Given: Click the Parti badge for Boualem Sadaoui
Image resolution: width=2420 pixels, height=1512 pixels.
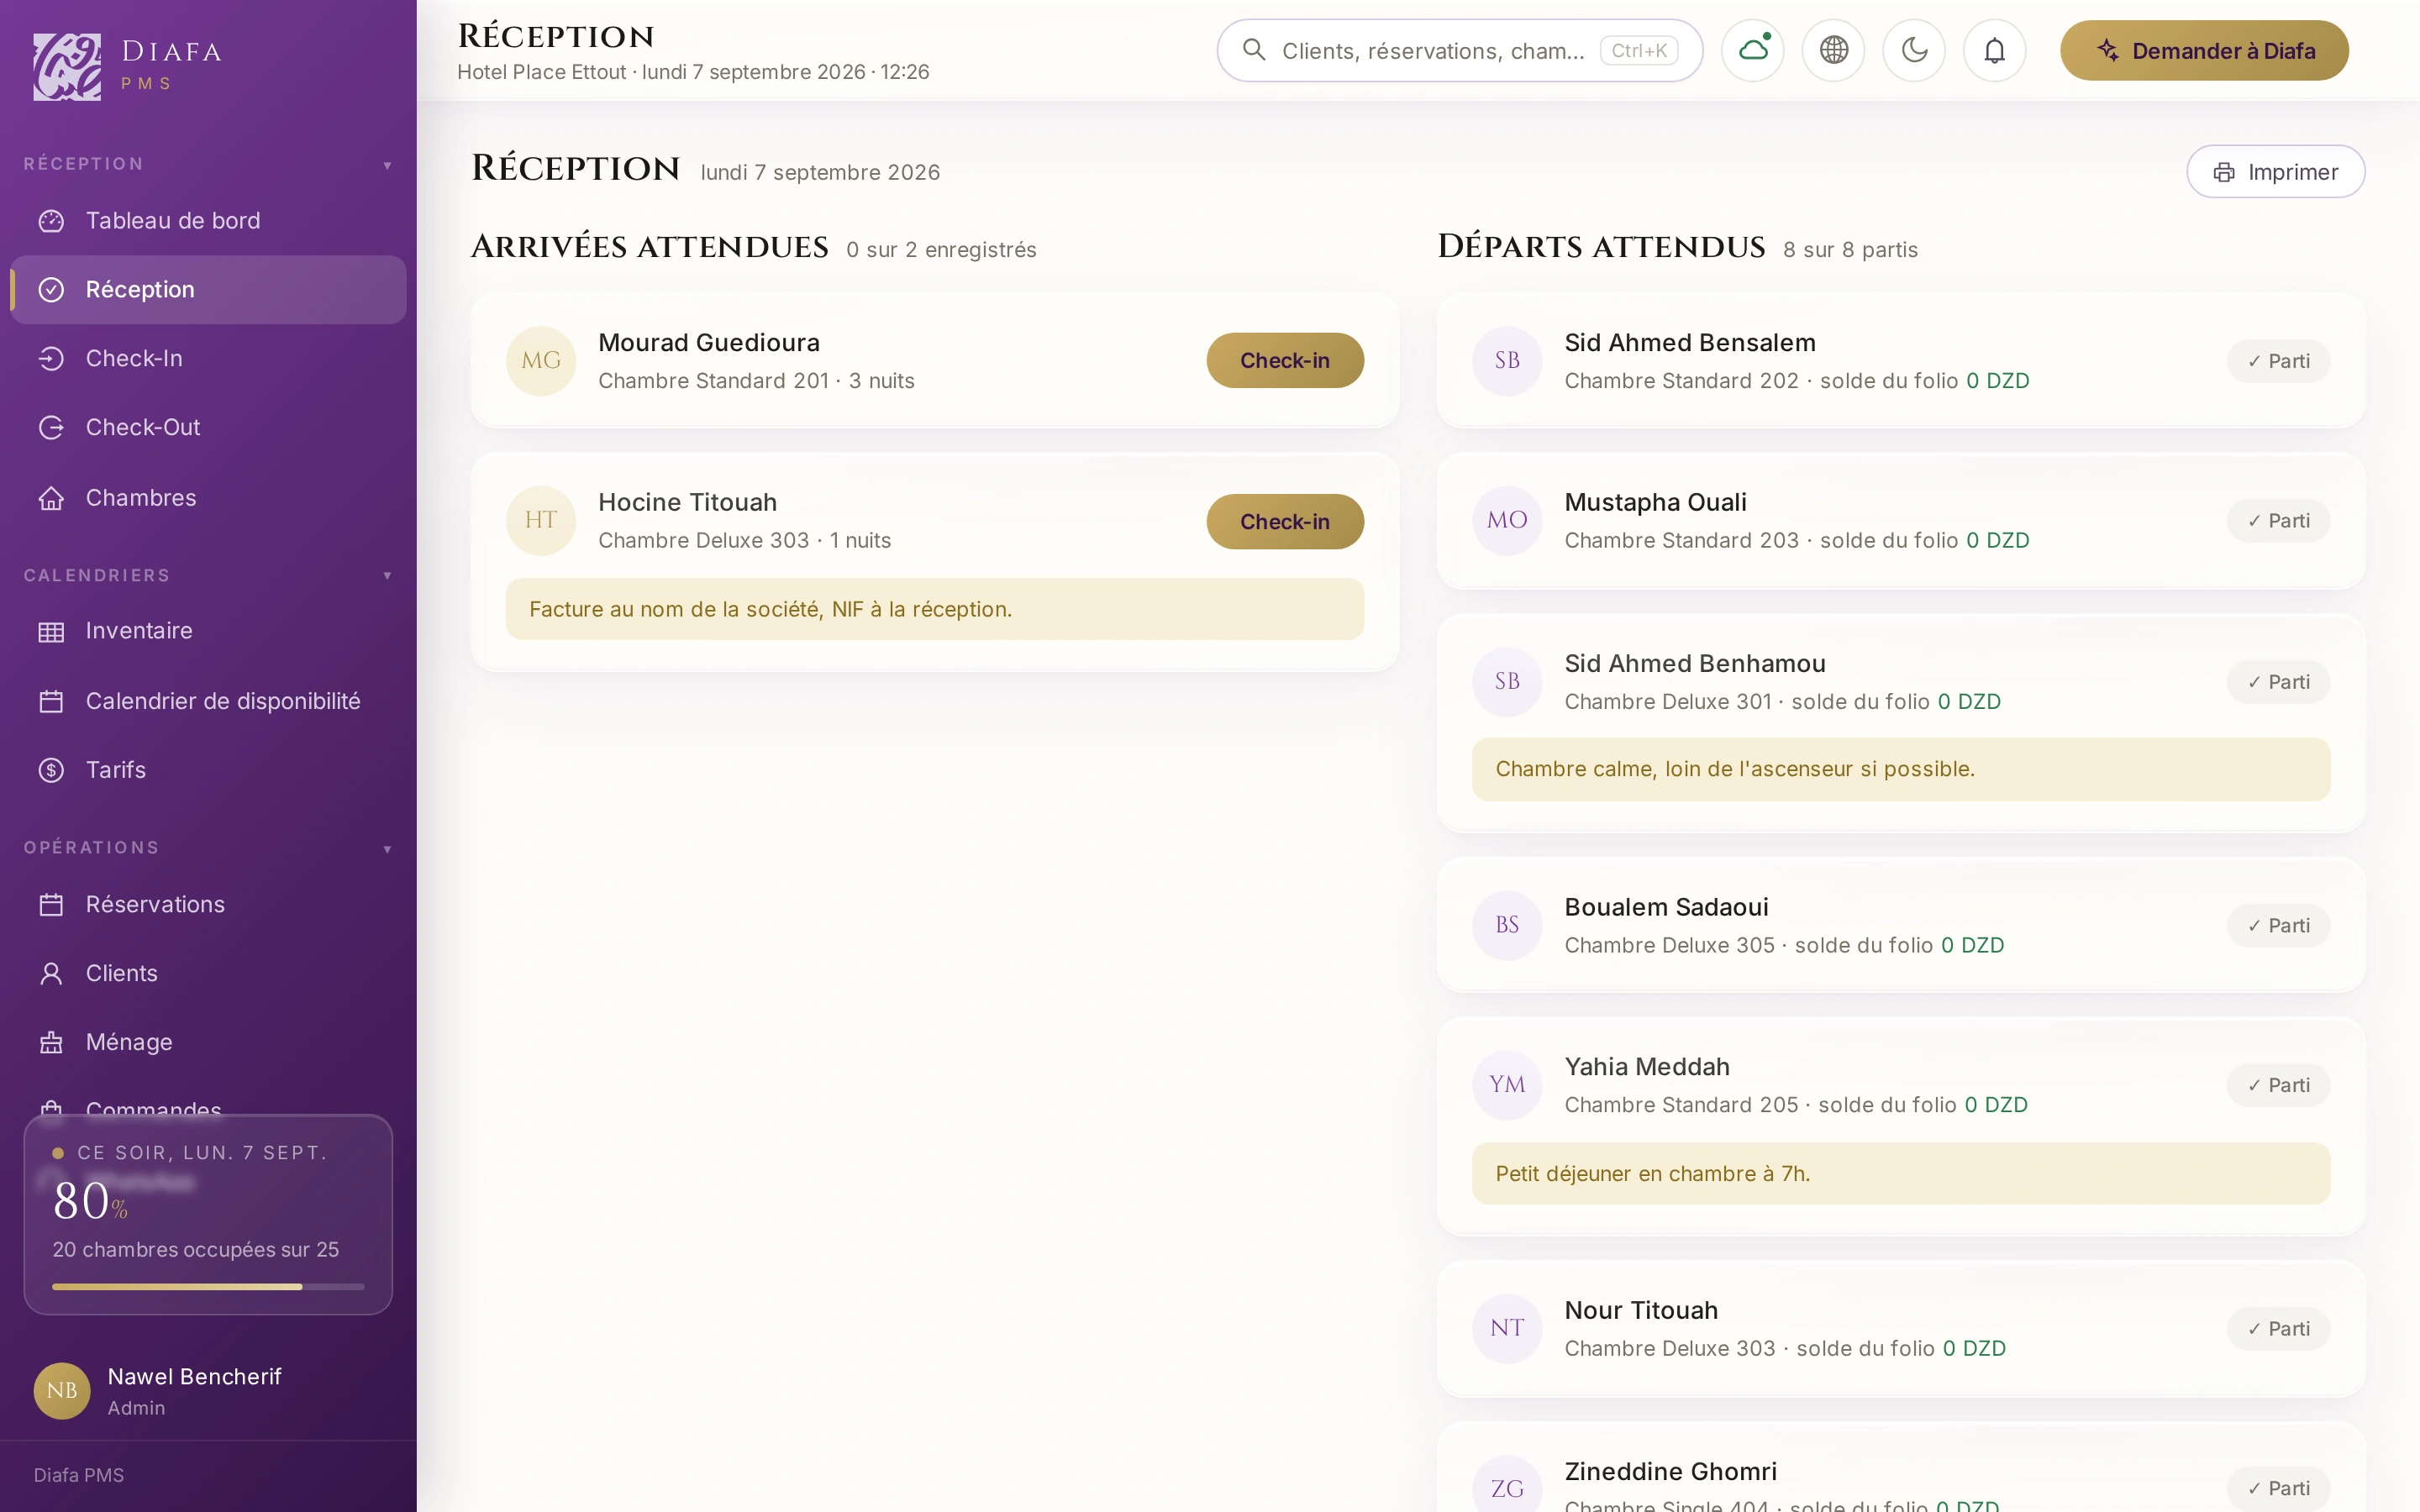Looking at the screenshot, I should (x=2278, y=926).
